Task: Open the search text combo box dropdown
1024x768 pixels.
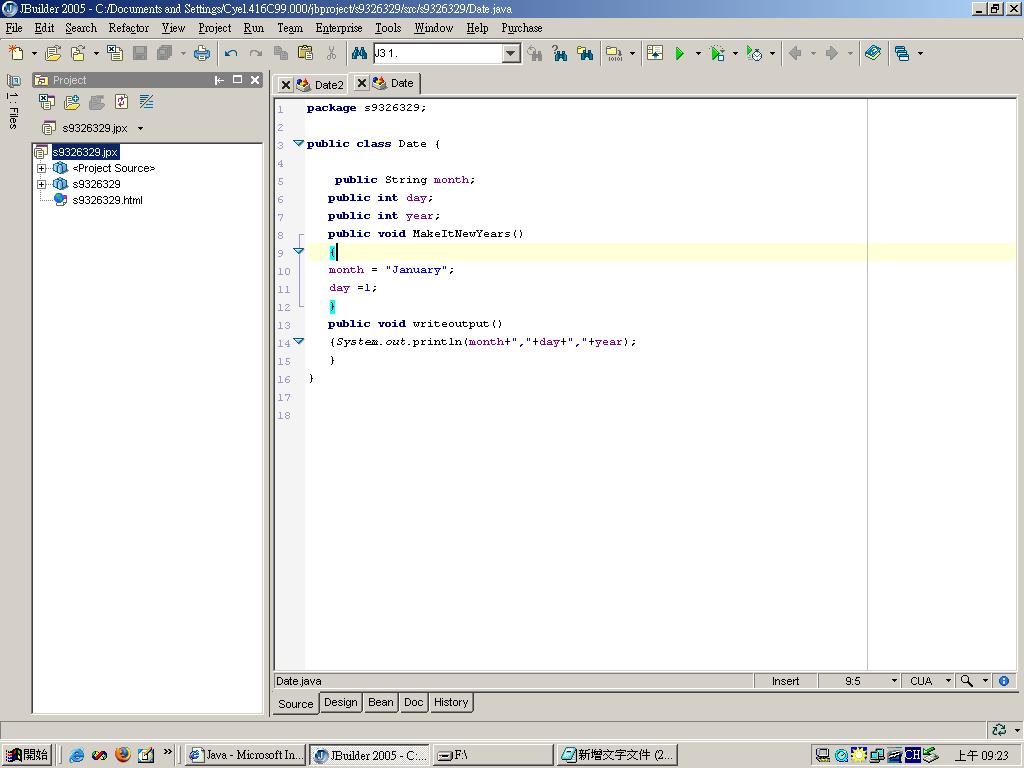Action: coord(511,54)
